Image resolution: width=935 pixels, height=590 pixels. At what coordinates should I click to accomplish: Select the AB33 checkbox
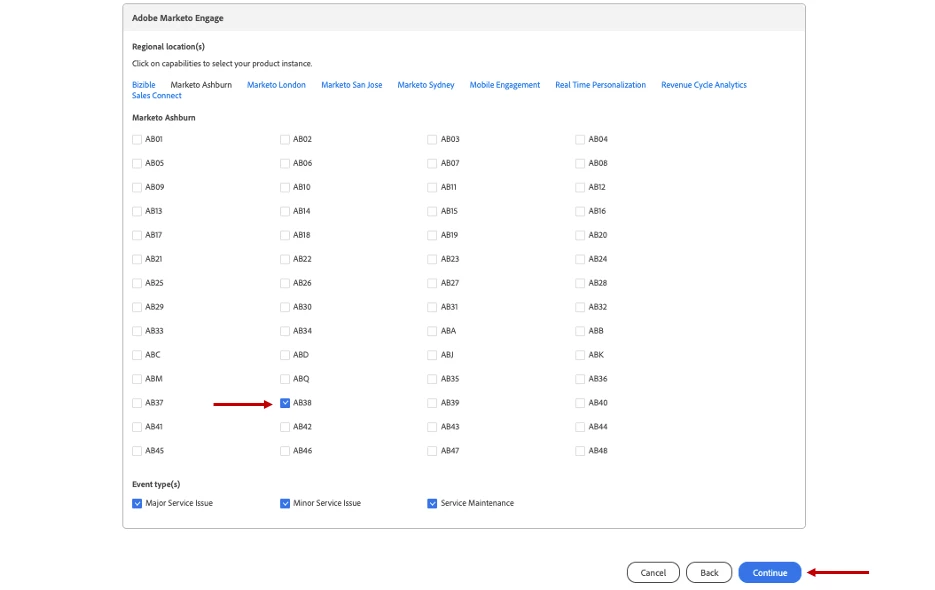(137, 331)
